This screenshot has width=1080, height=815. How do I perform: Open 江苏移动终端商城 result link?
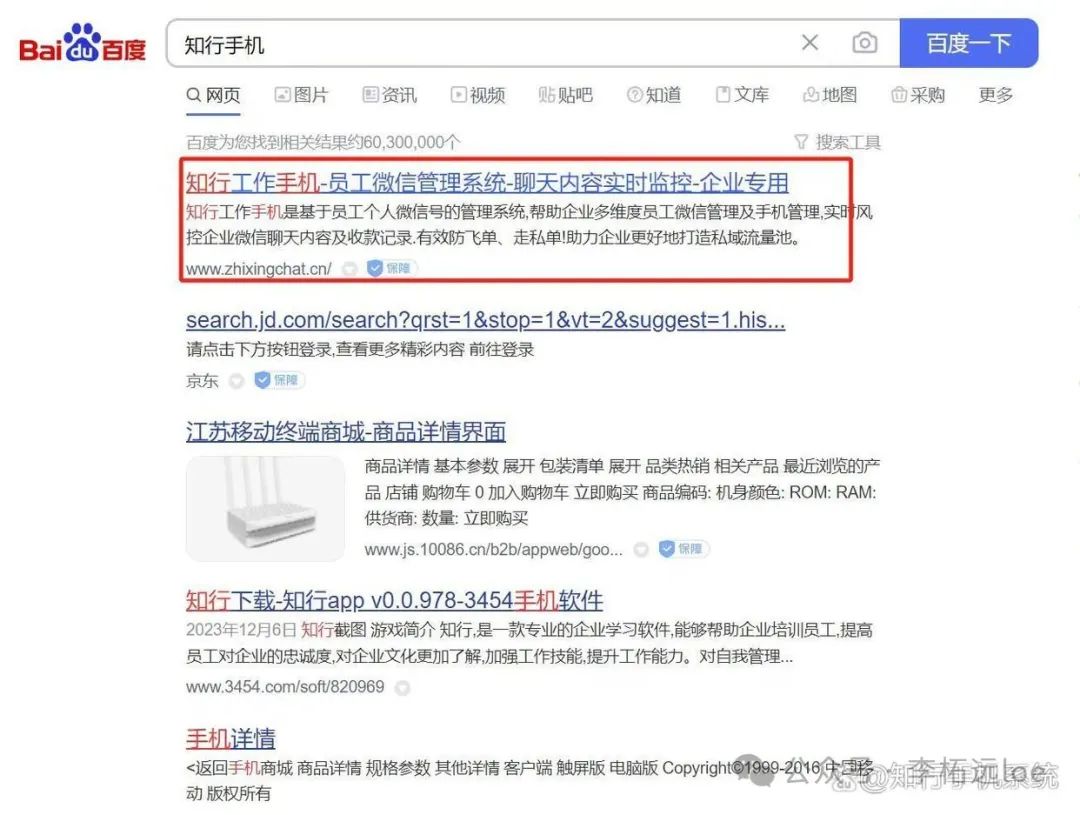[x=346, y=432]
